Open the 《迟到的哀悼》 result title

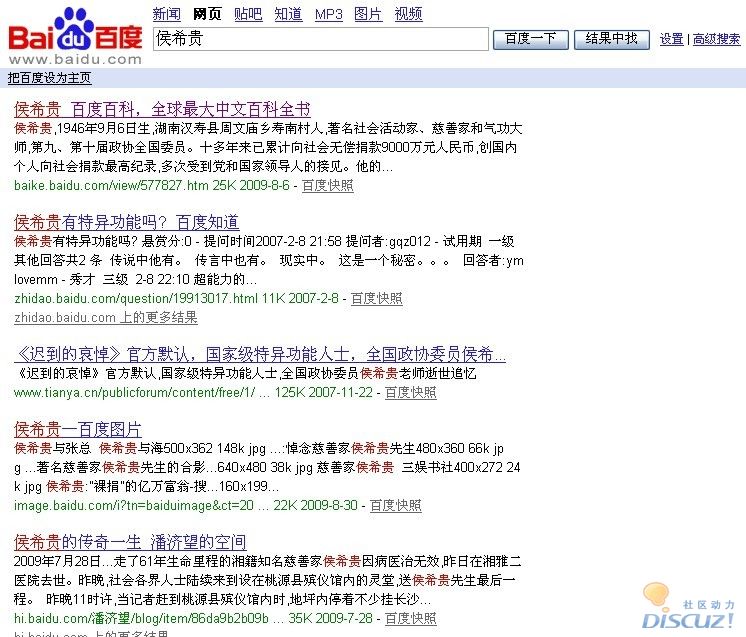260,354
